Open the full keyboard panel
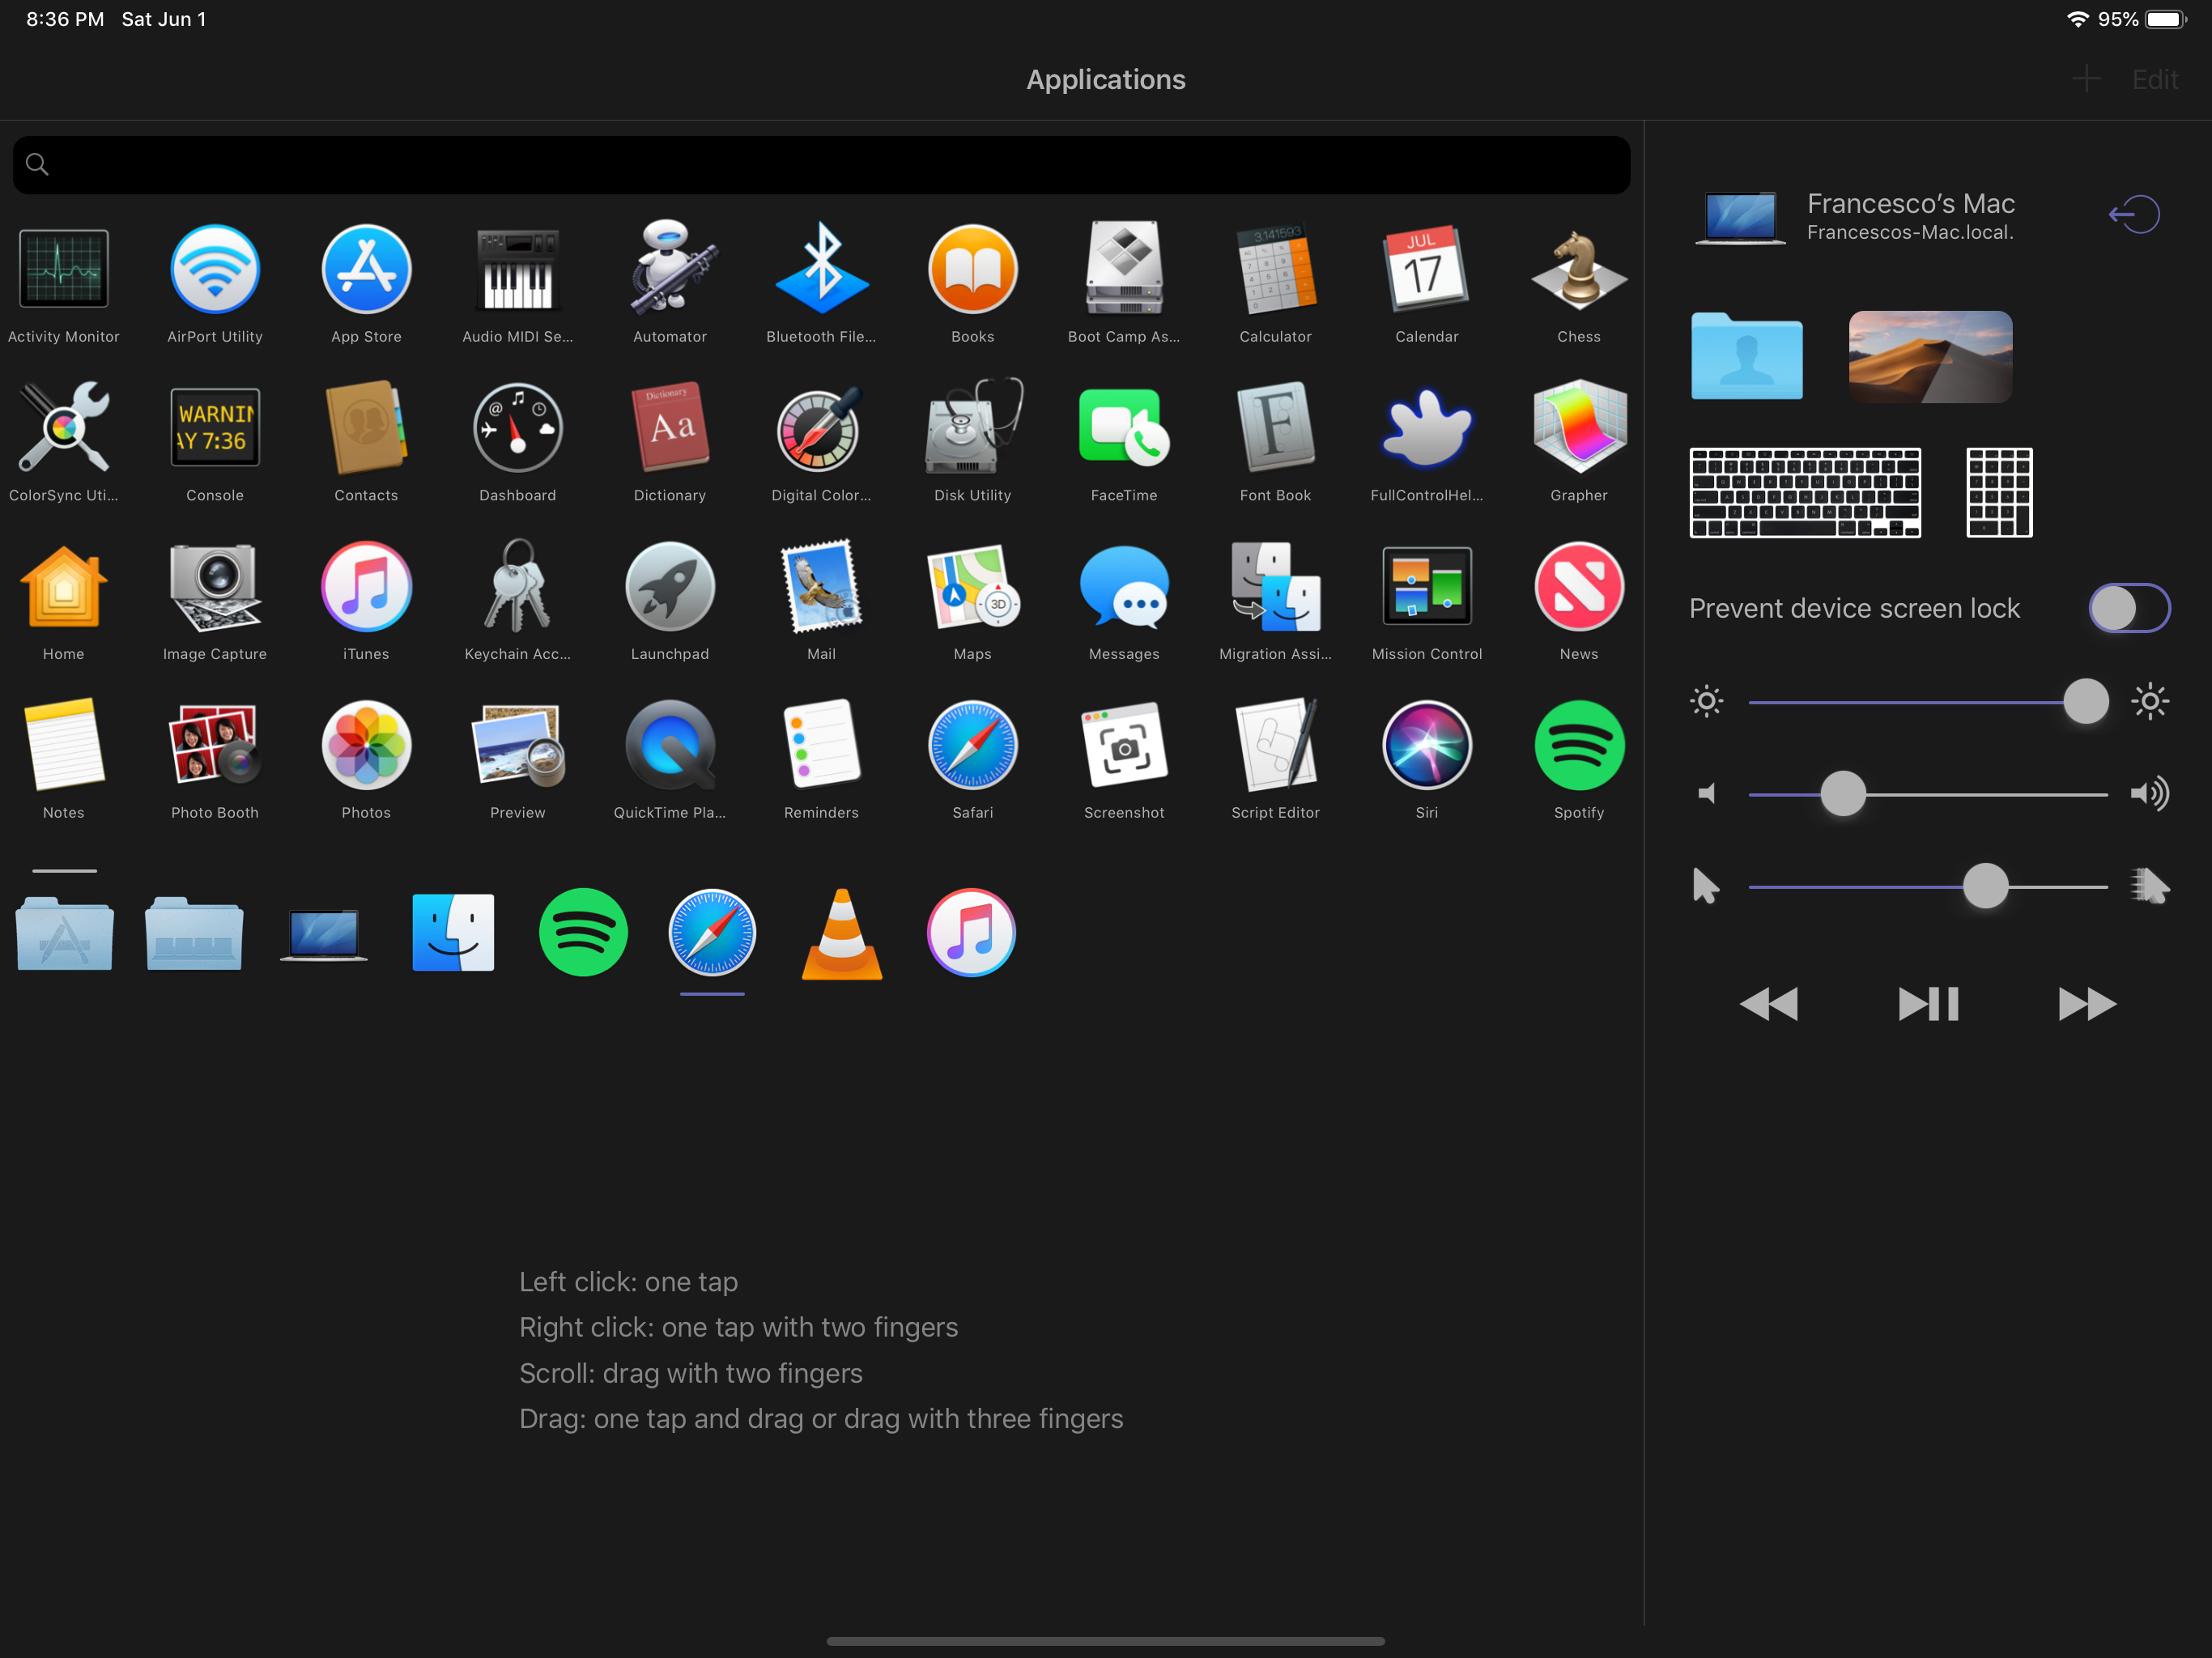This screenshot has width=2212, height=1658. tap(1805, 492)
